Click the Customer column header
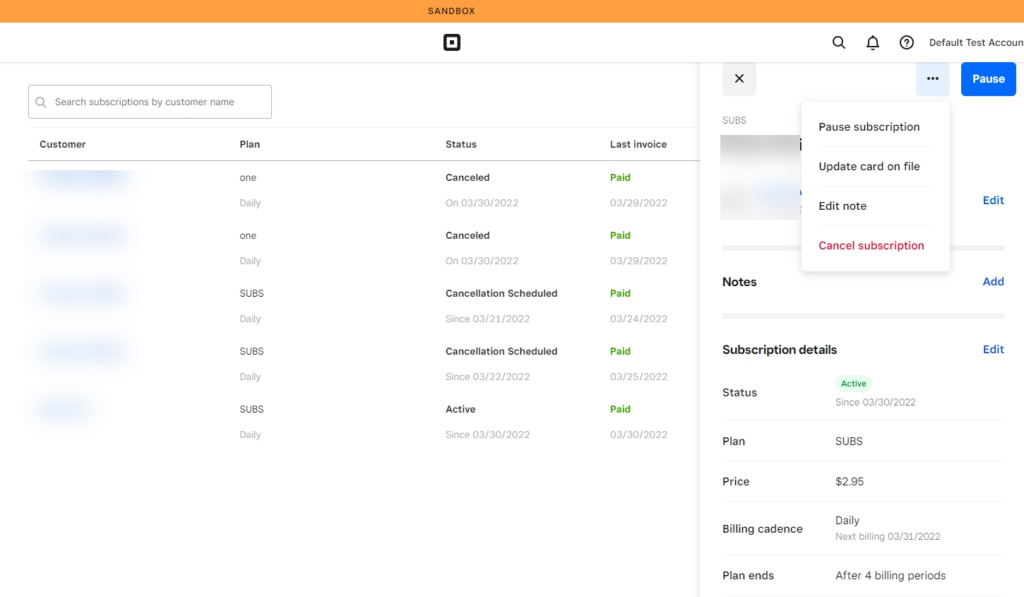 63,144
